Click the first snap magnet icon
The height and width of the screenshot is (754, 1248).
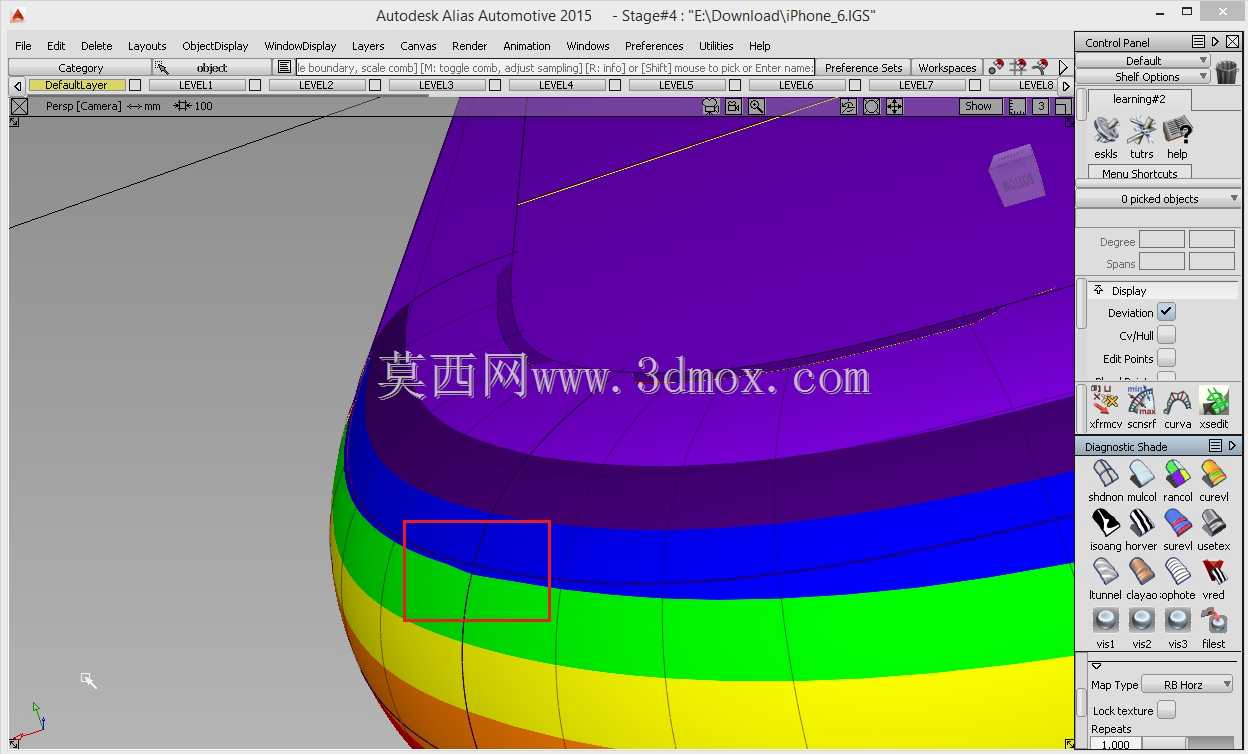[995, 67]
